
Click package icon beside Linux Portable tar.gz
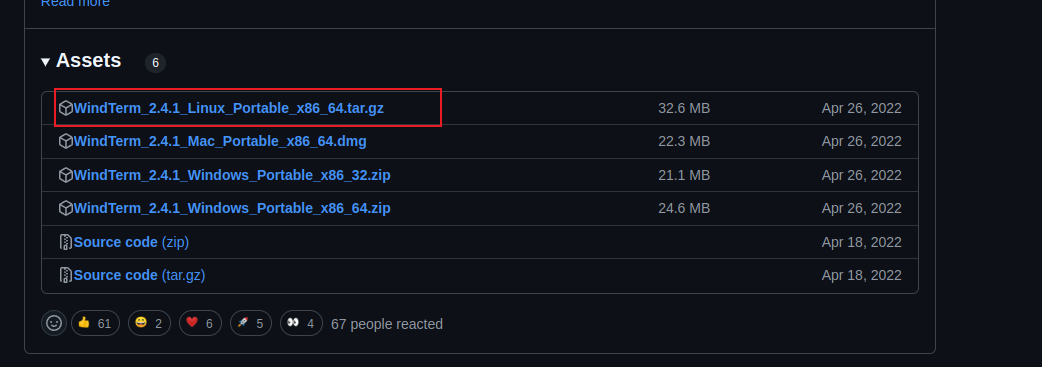click(66, 108)
